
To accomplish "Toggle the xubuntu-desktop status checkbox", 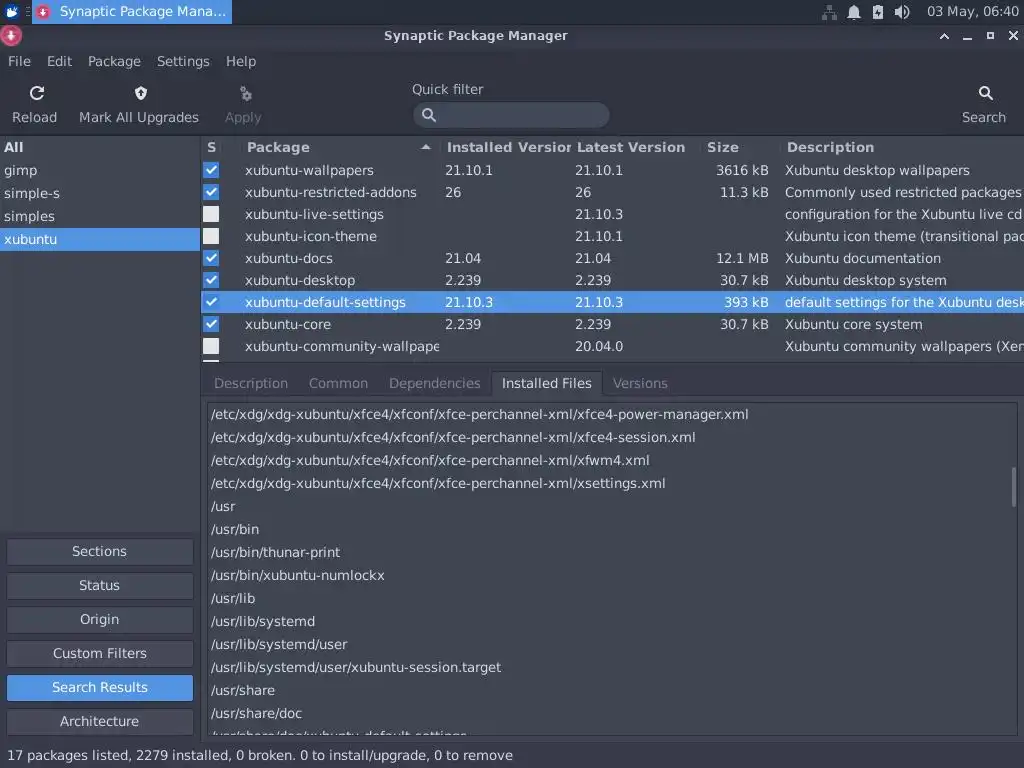I will tap(211, 280).
